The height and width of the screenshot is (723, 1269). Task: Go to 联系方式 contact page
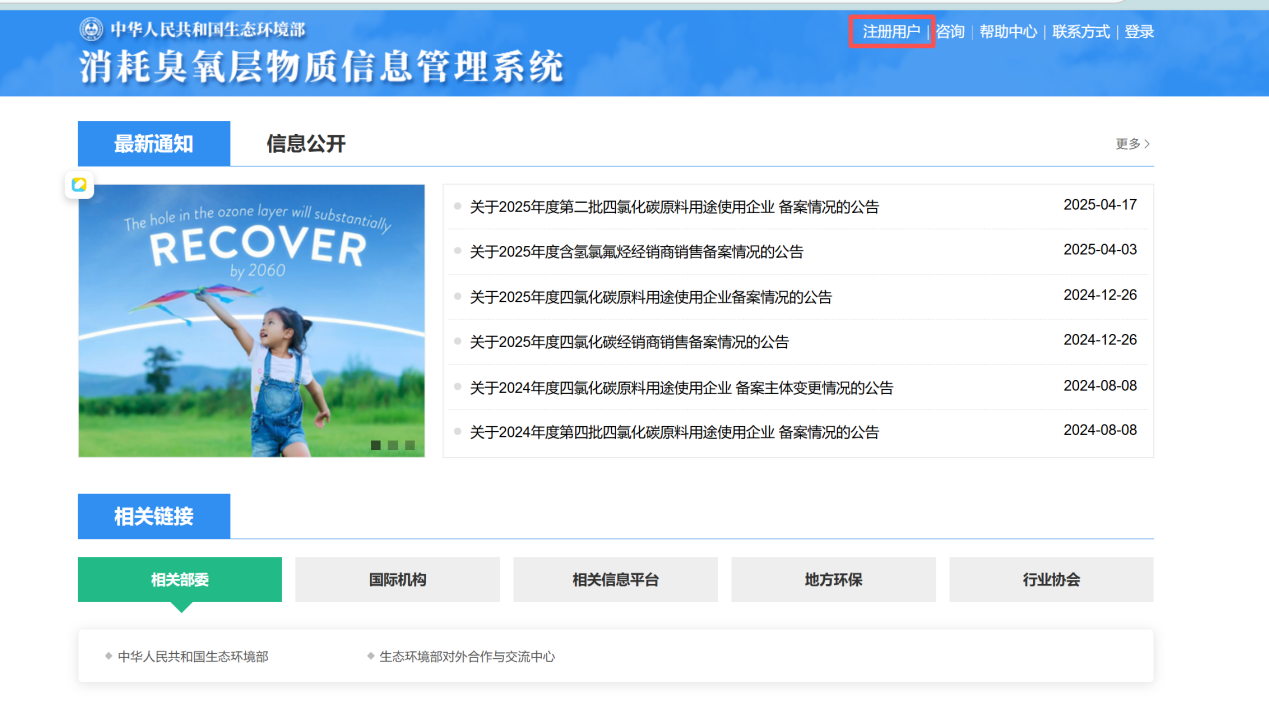coord(1081,32)
